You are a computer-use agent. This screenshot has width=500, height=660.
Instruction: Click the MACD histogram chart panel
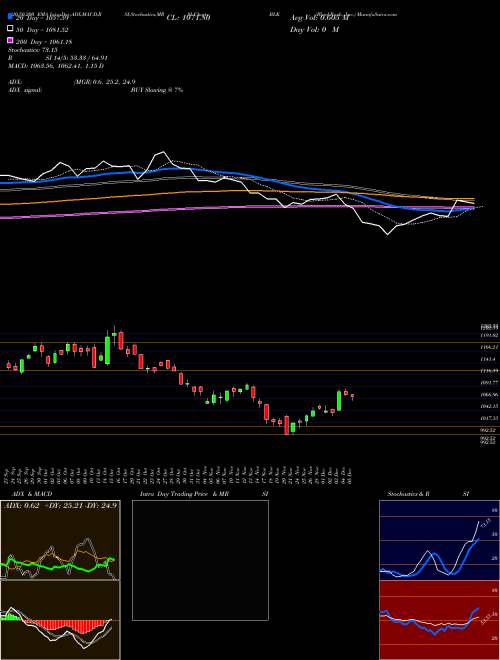(x=60, y=620)
